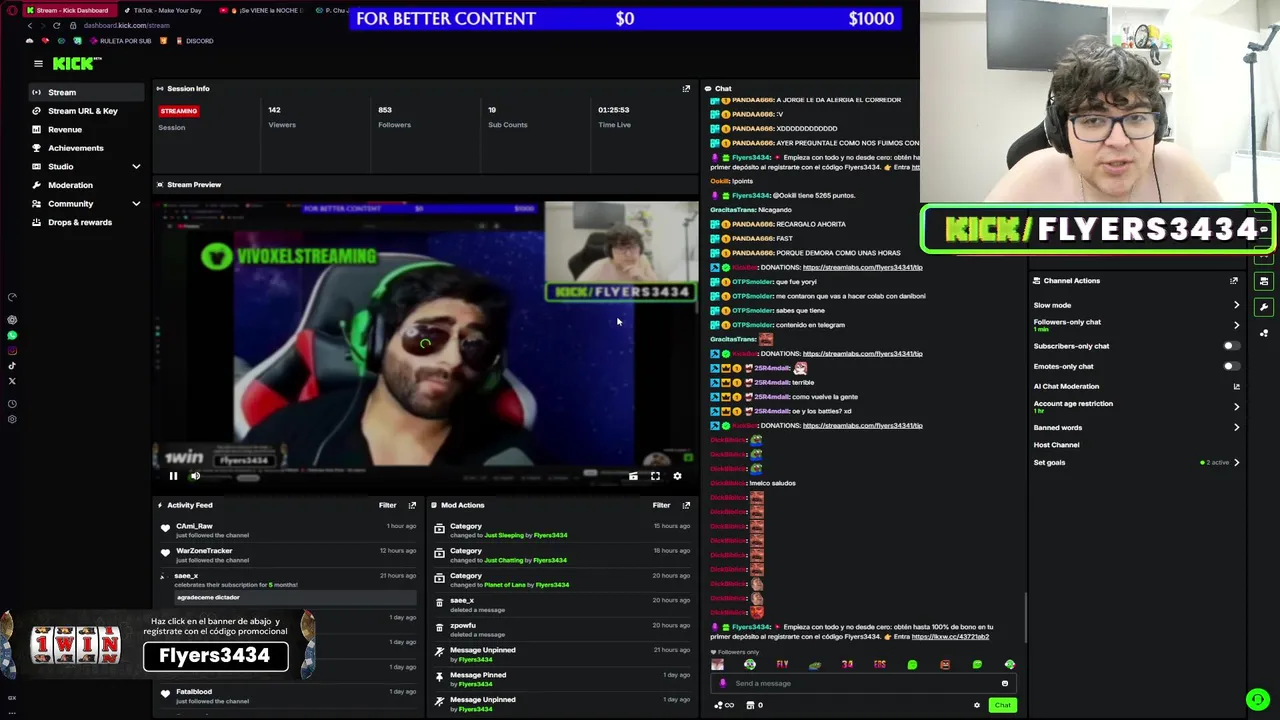Expand the Studio sidebar section
1280x720 pixels.
pos(136,166)
